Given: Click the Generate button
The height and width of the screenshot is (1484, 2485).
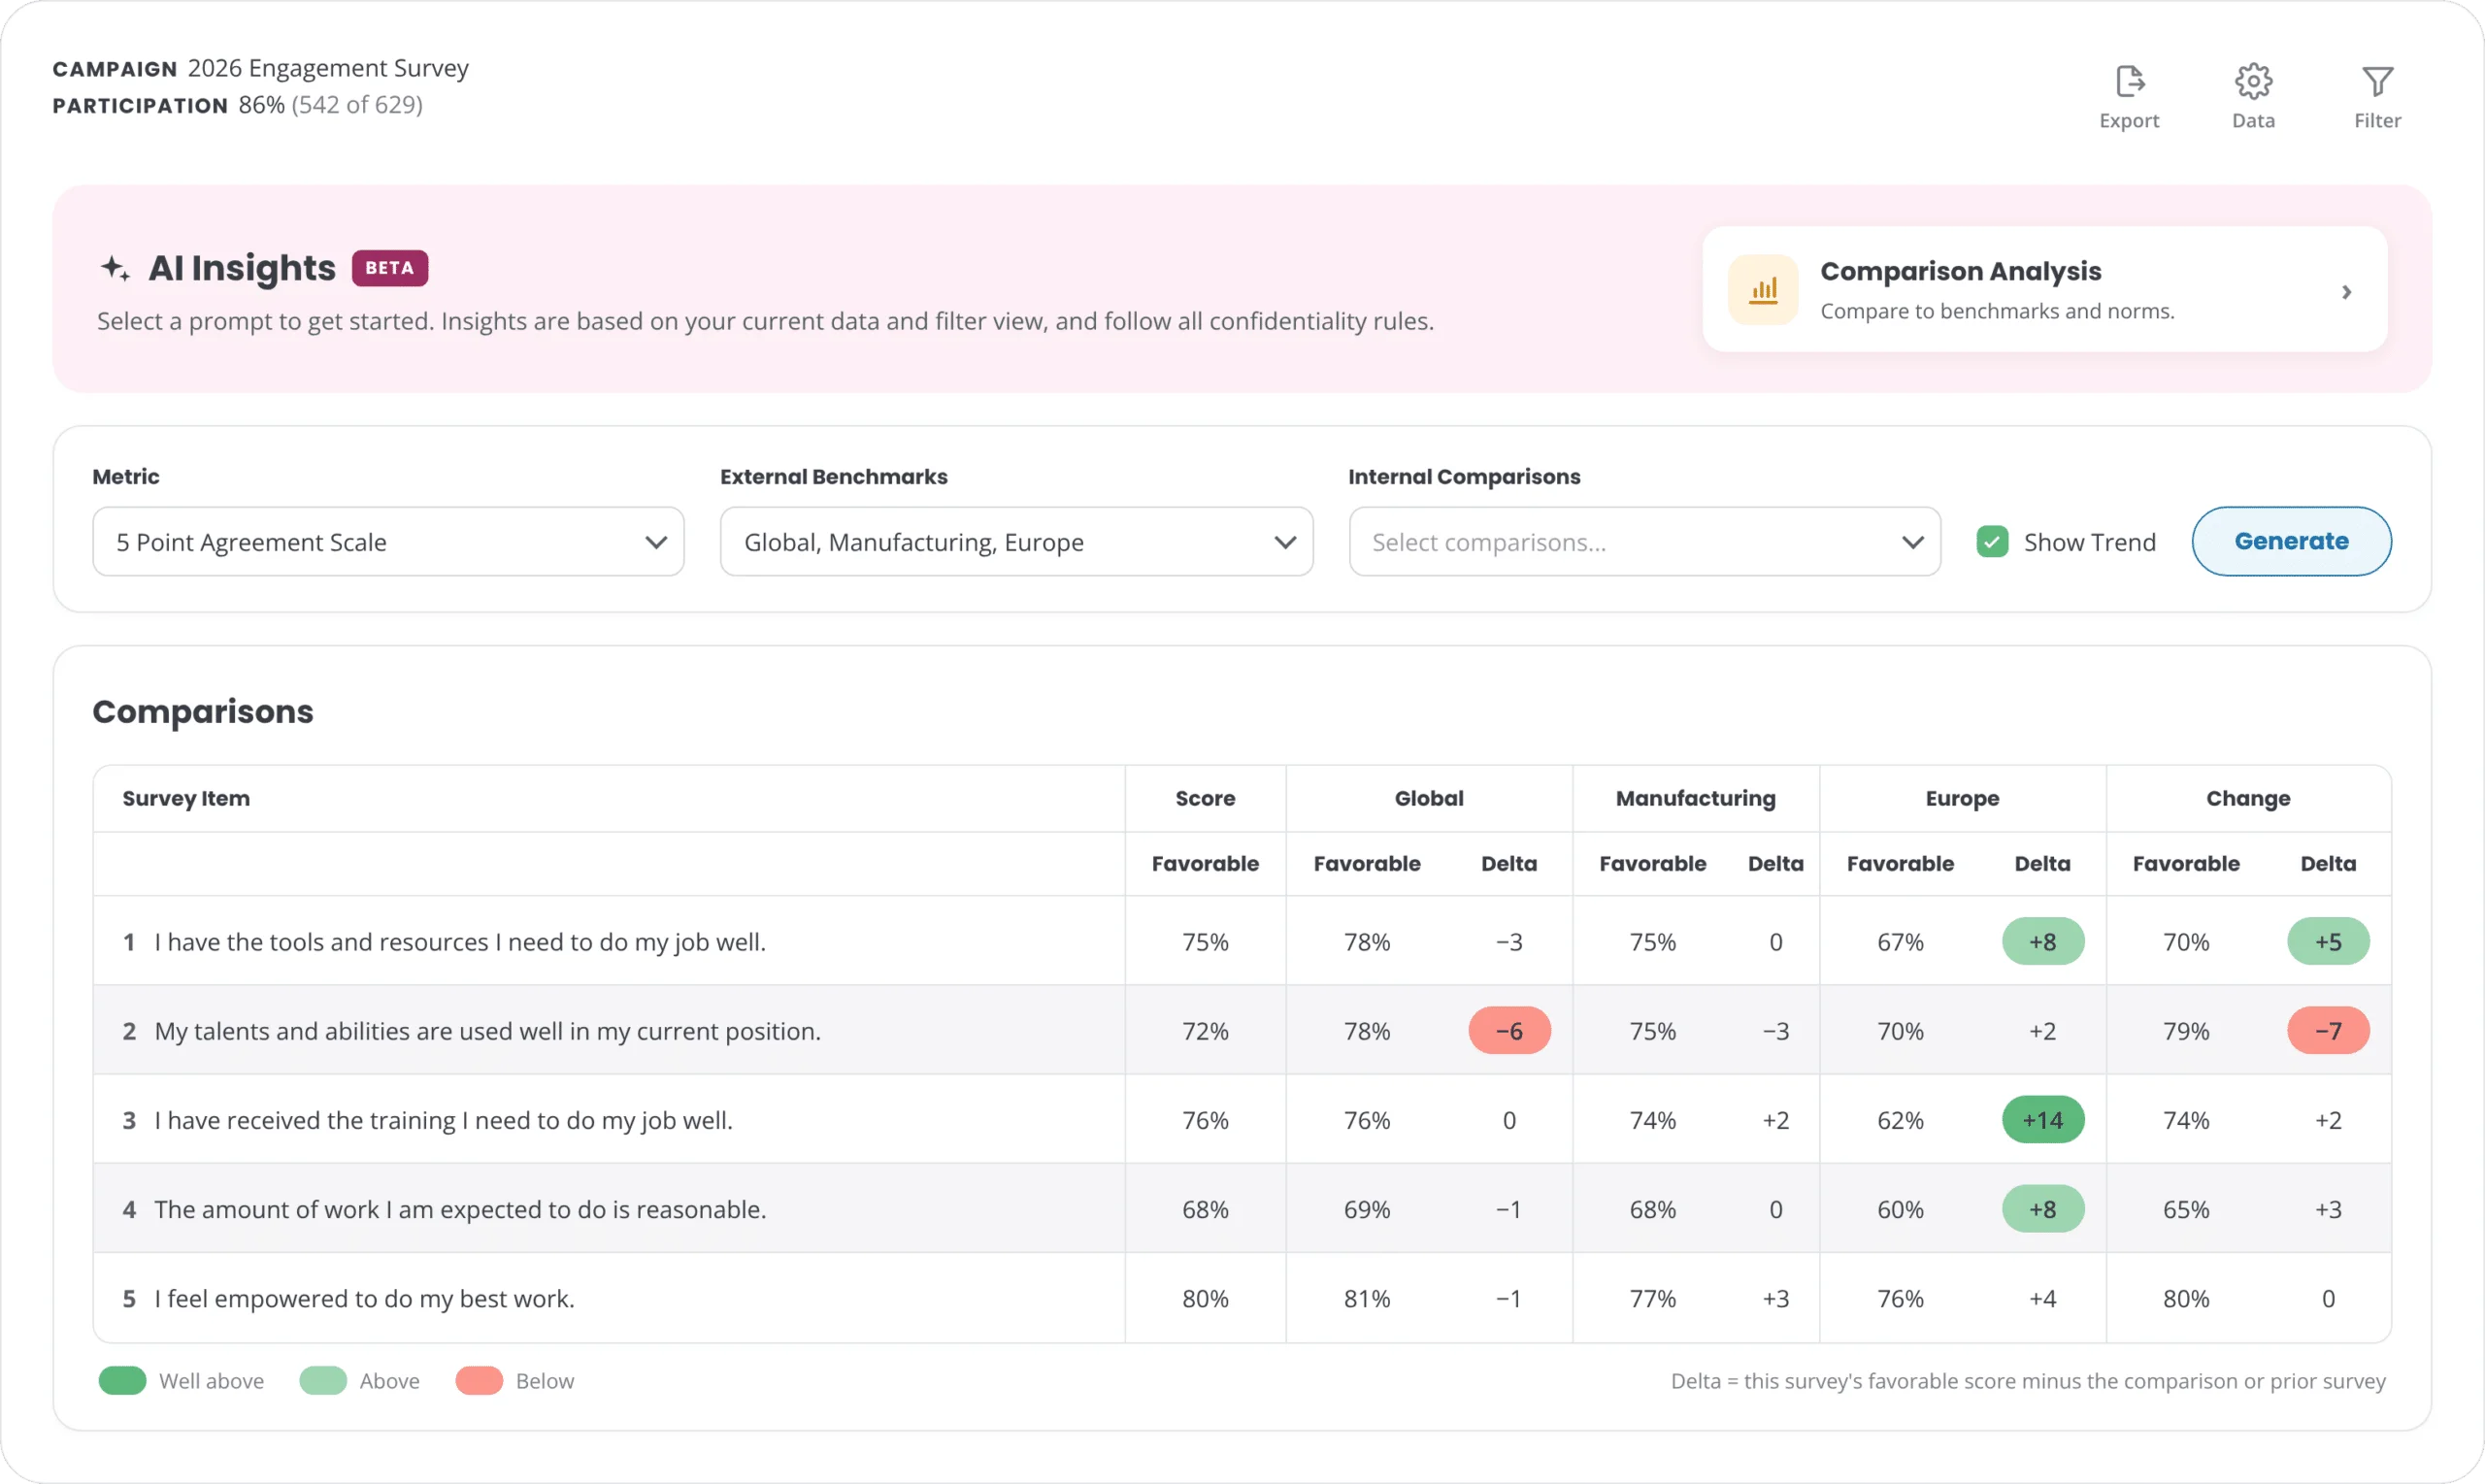Looking at the screenshot, I should (x=2291, y=541).
